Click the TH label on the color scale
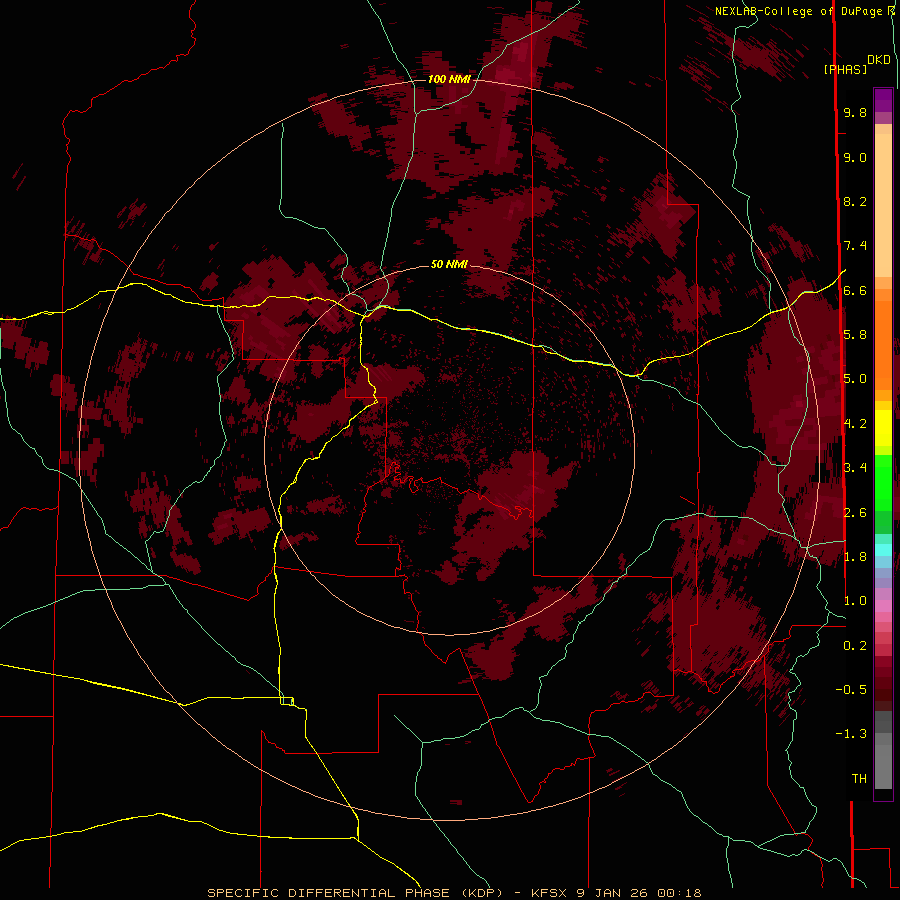 859,778
